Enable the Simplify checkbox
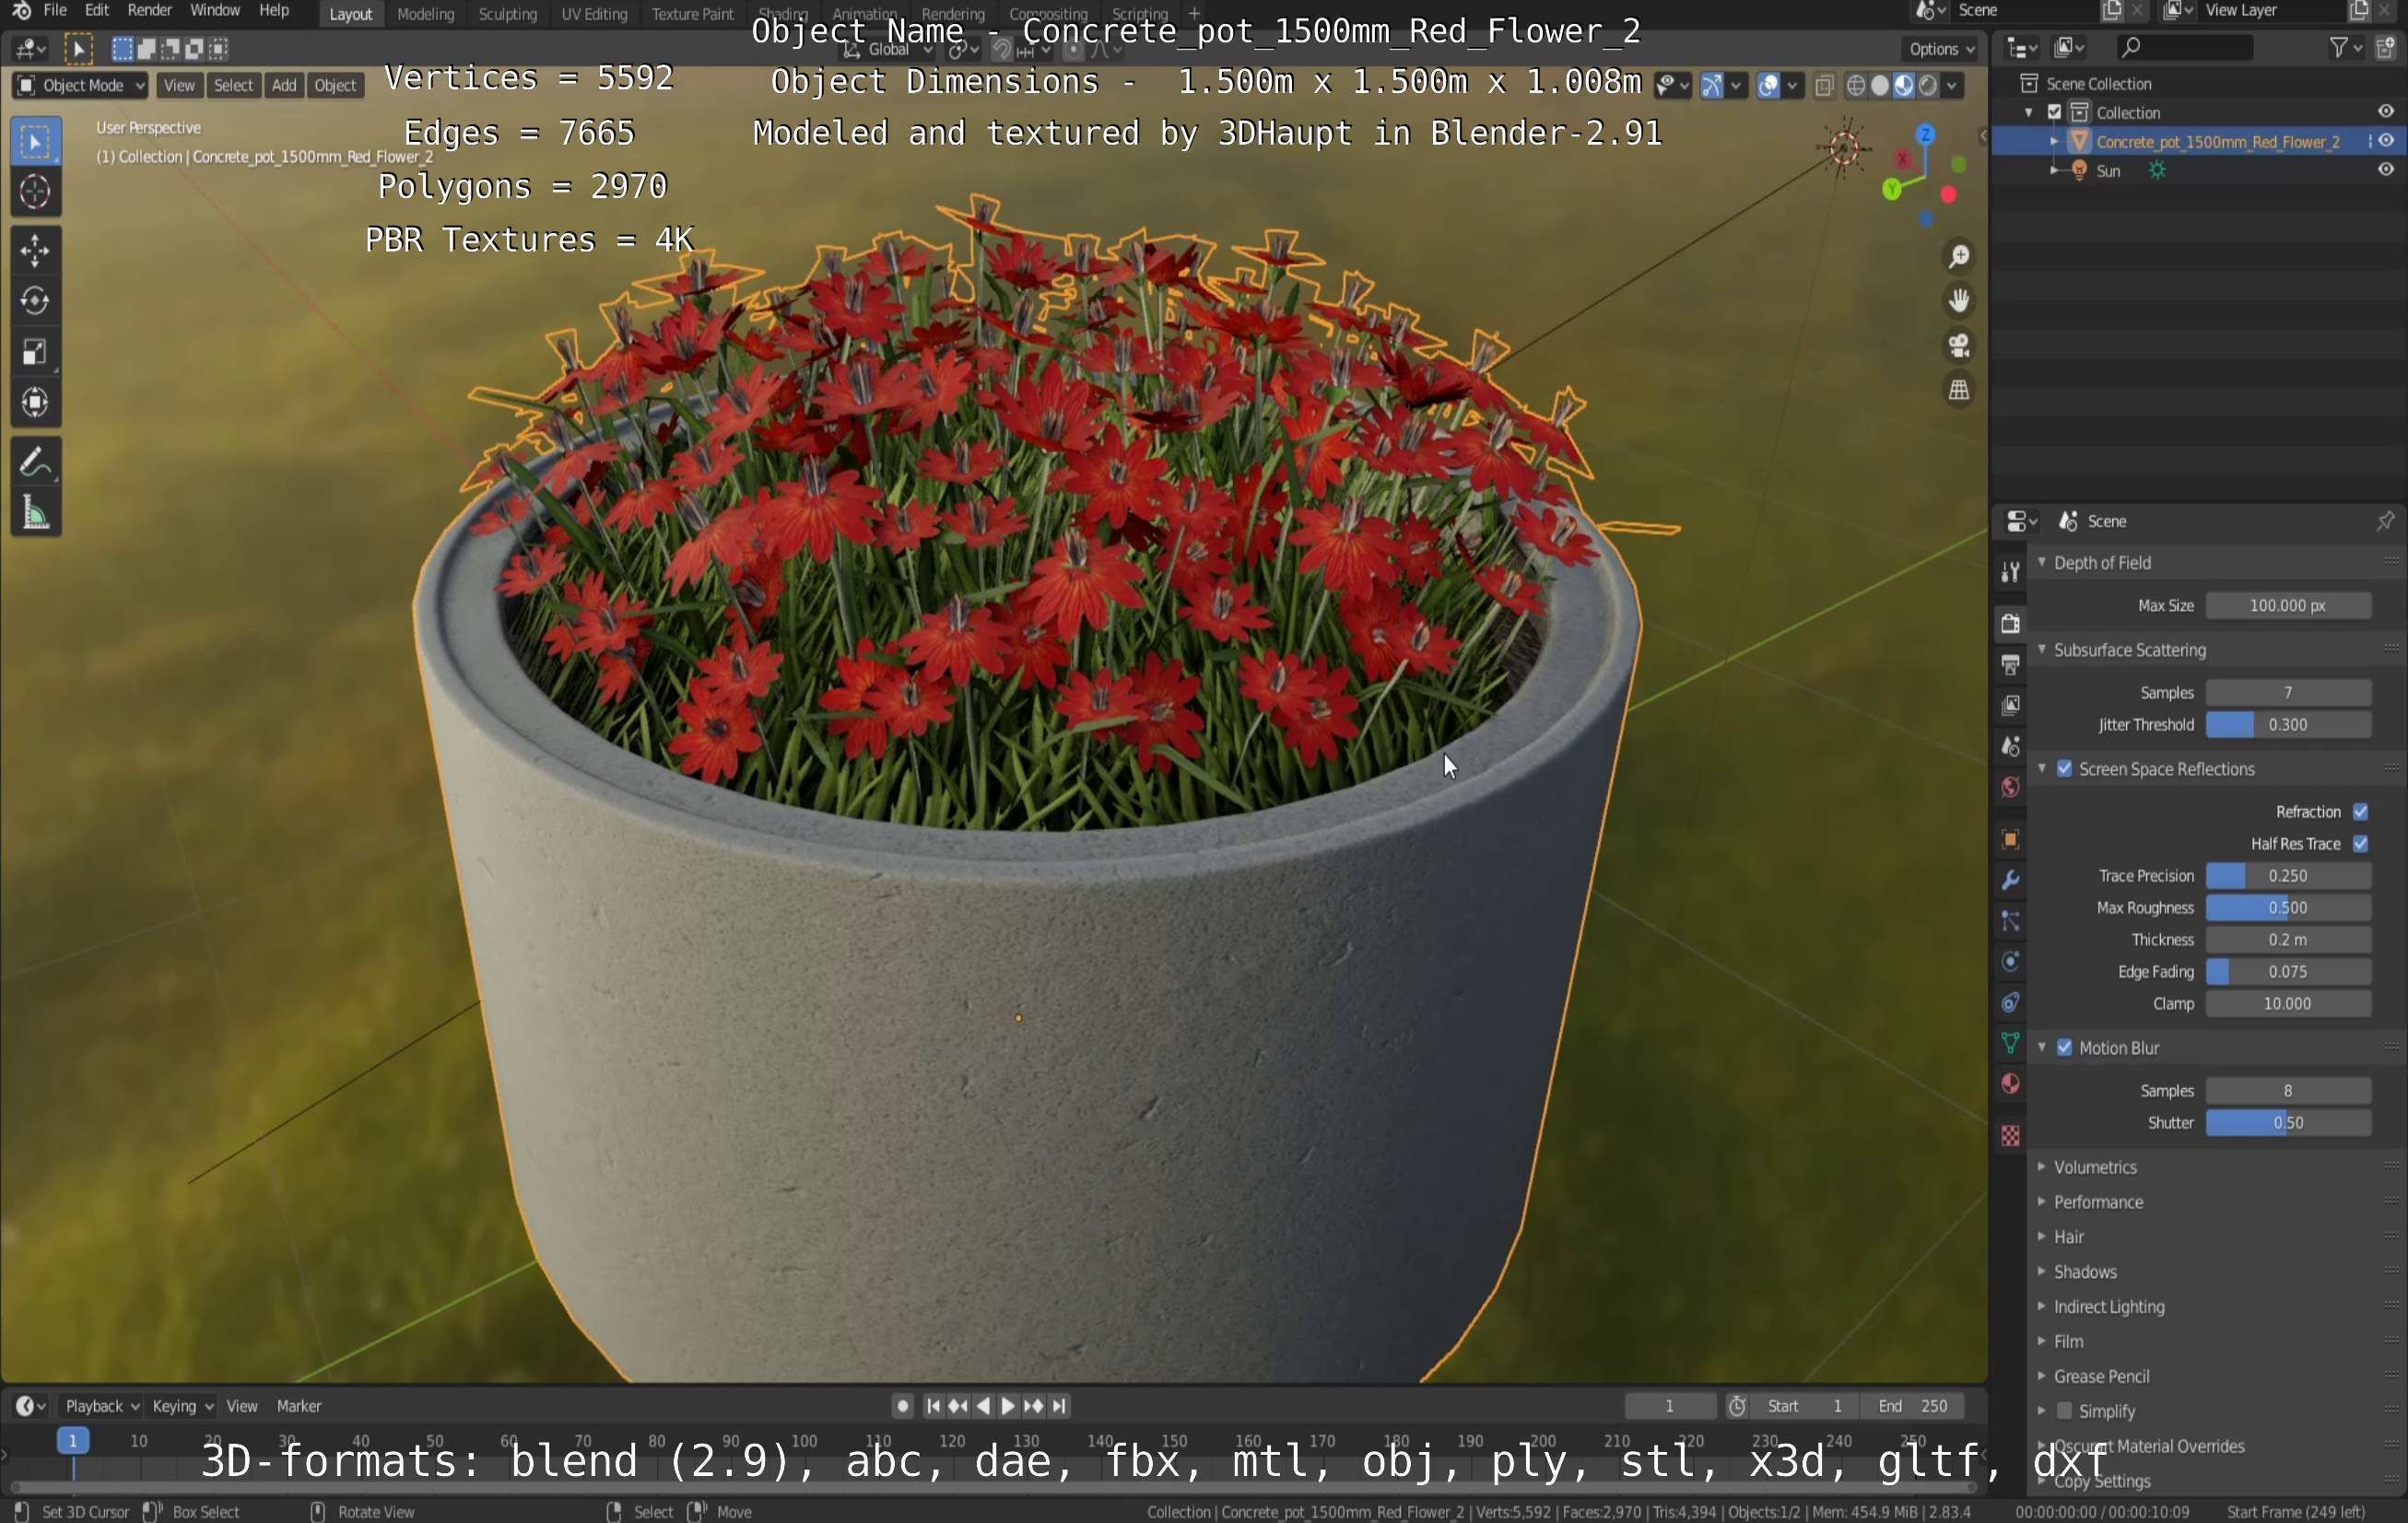Image resolution: width=2408 pixels, height=1523 pixels. pyautogui.click(x=2064, y=1410)
